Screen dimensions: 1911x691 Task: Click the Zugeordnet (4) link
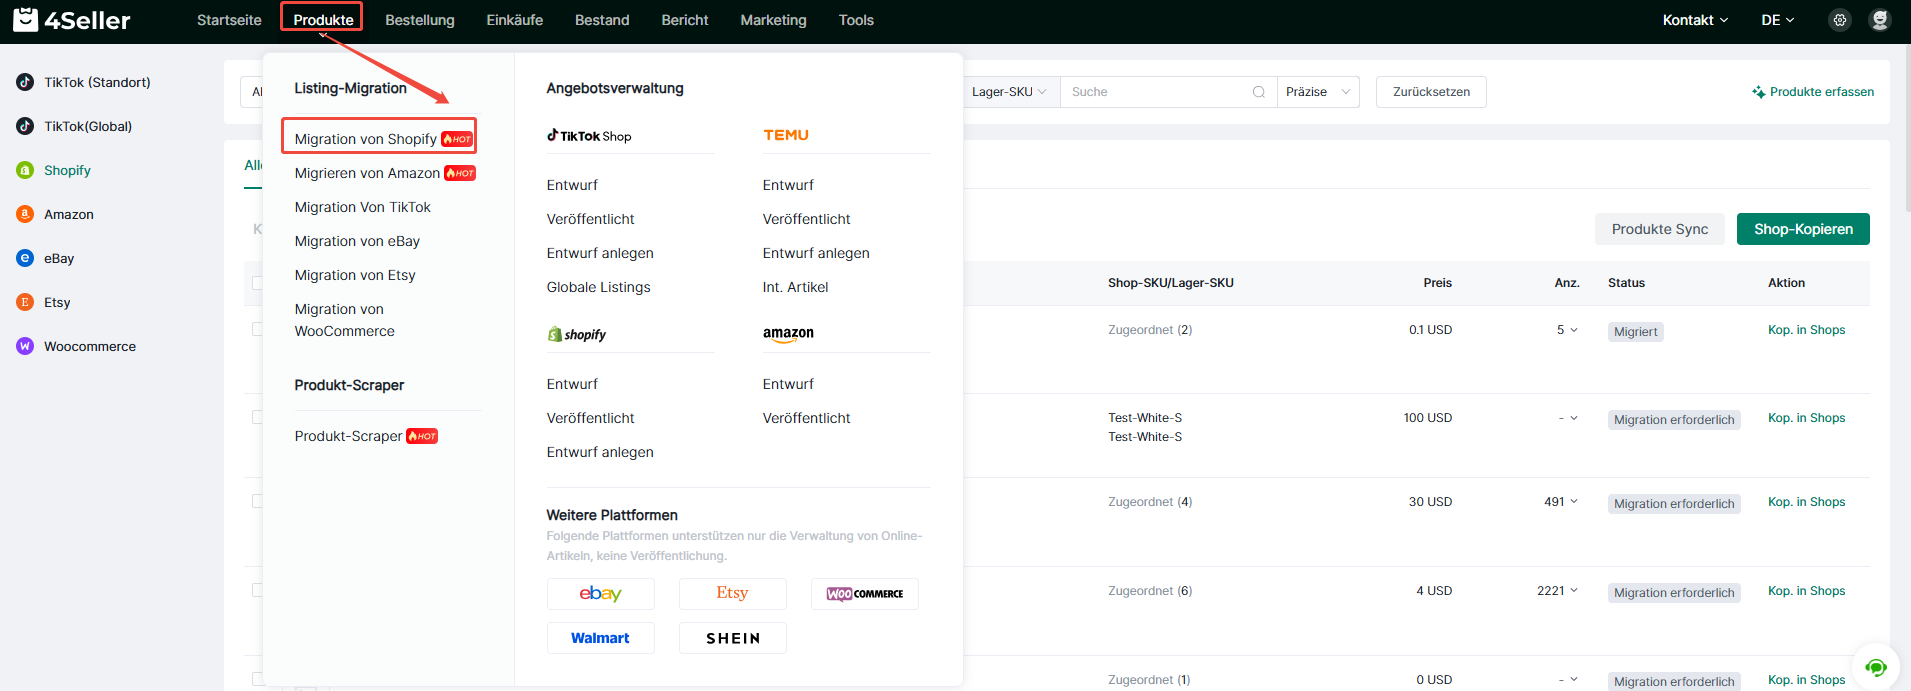pos(1150,502)
